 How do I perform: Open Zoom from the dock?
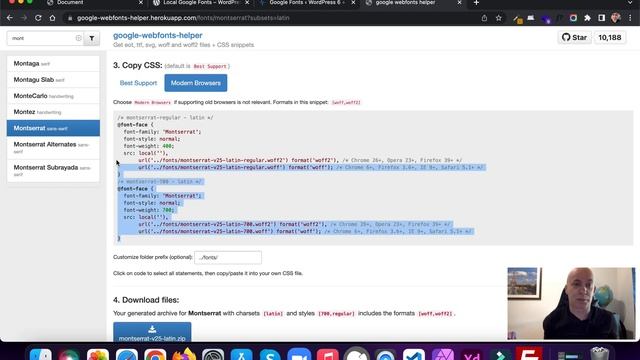click(x=299, y=354)
